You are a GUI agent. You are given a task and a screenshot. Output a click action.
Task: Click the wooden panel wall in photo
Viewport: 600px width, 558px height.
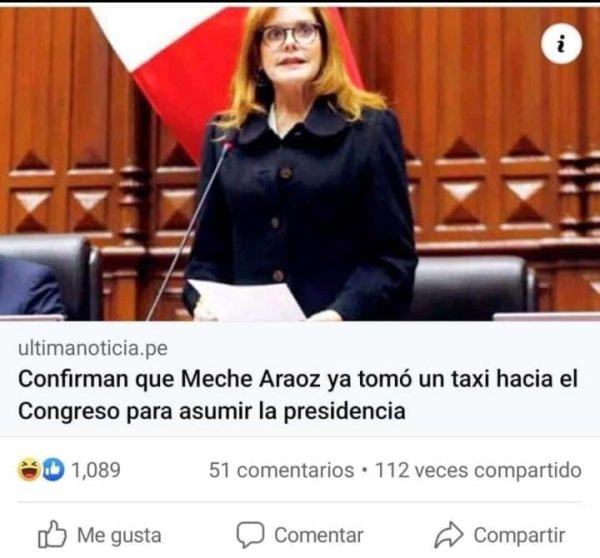(497, 115)
